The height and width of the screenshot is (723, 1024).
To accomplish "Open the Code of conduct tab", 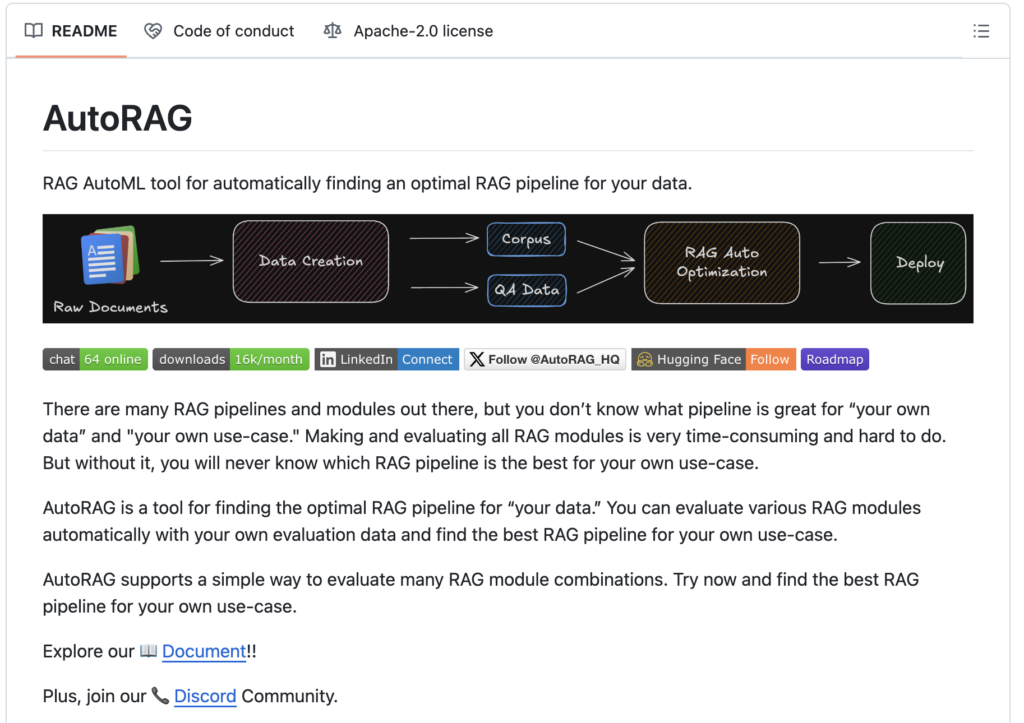I will click(x=233, y=31).
